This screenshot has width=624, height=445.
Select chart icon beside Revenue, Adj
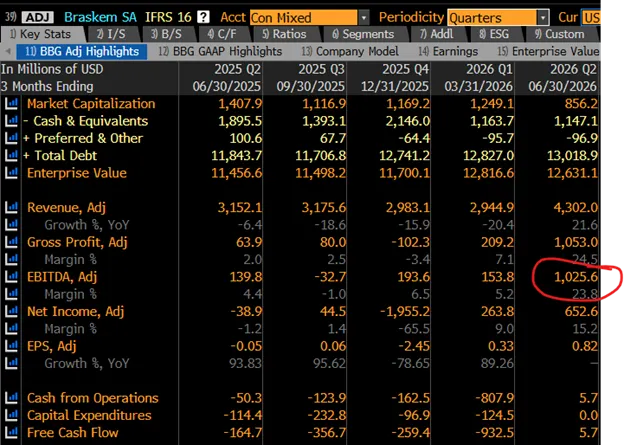[x=11, y=208]
